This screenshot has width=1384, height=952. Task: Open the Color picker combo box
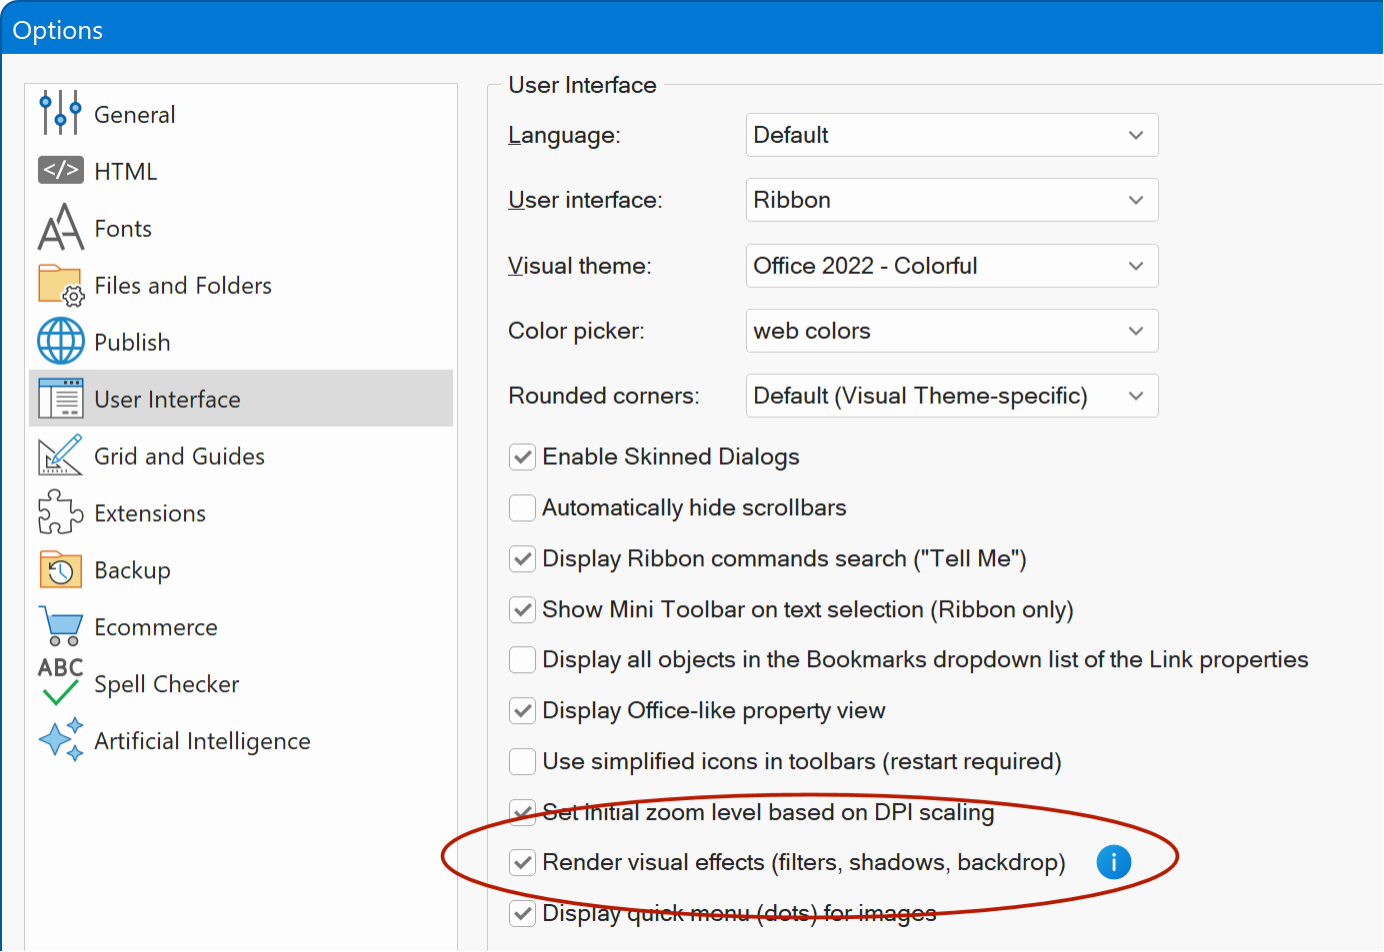pyautogui.click(x=951, y=331)
